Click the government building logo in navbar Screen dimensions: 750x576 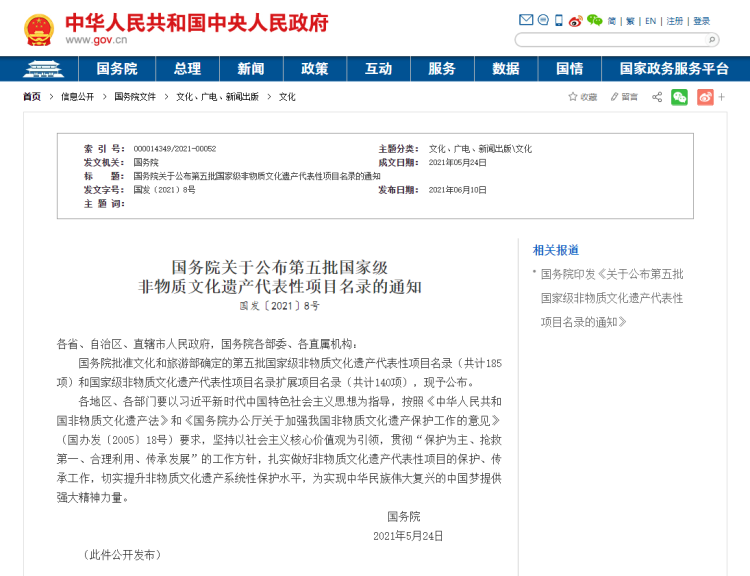click(x=41, y=69)
